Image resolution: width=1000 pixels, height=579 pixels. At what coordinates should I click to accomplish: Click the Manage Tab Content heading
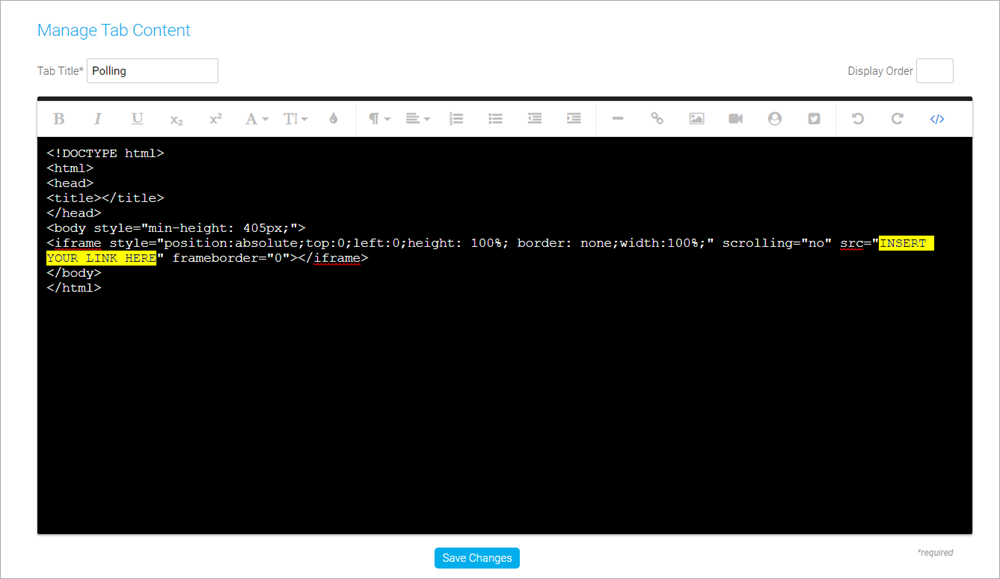pos(114,30)
